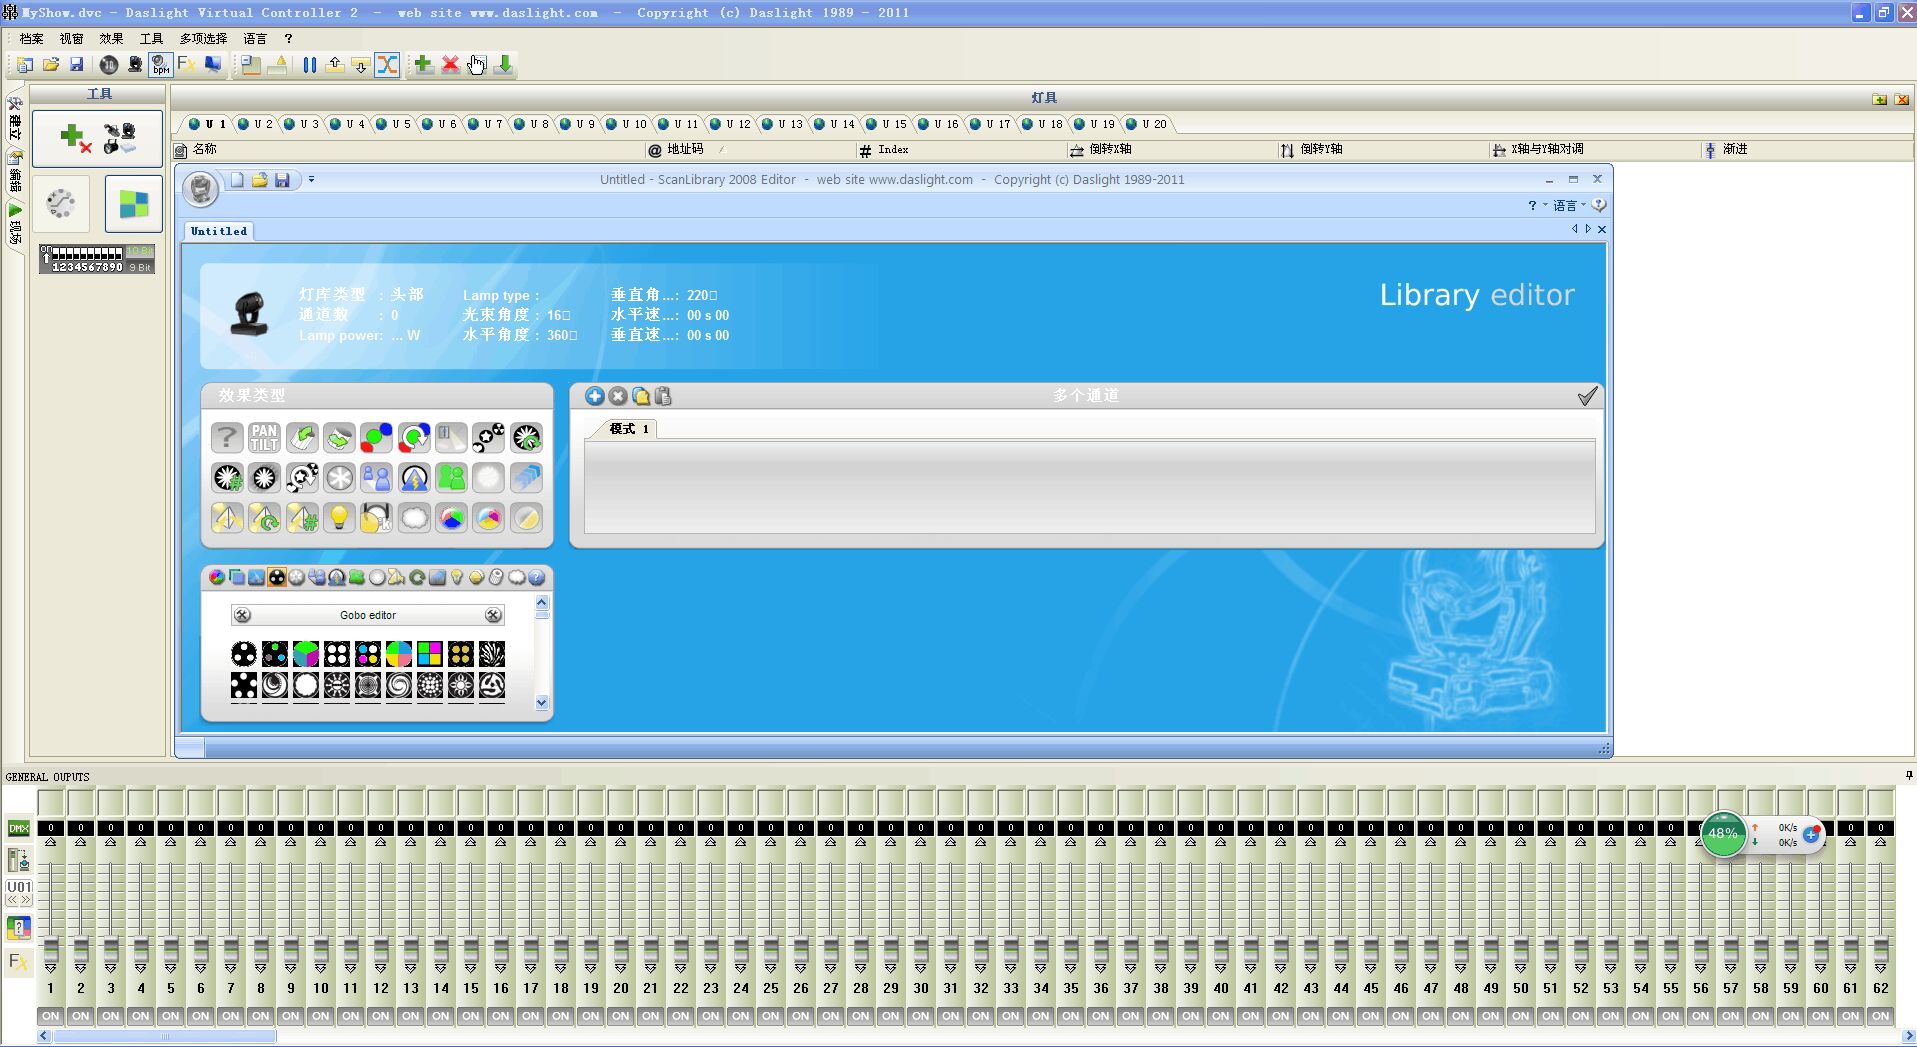Click the BPM toolbar icon
The image size is (1917, 1047).
tap(160, 65)
